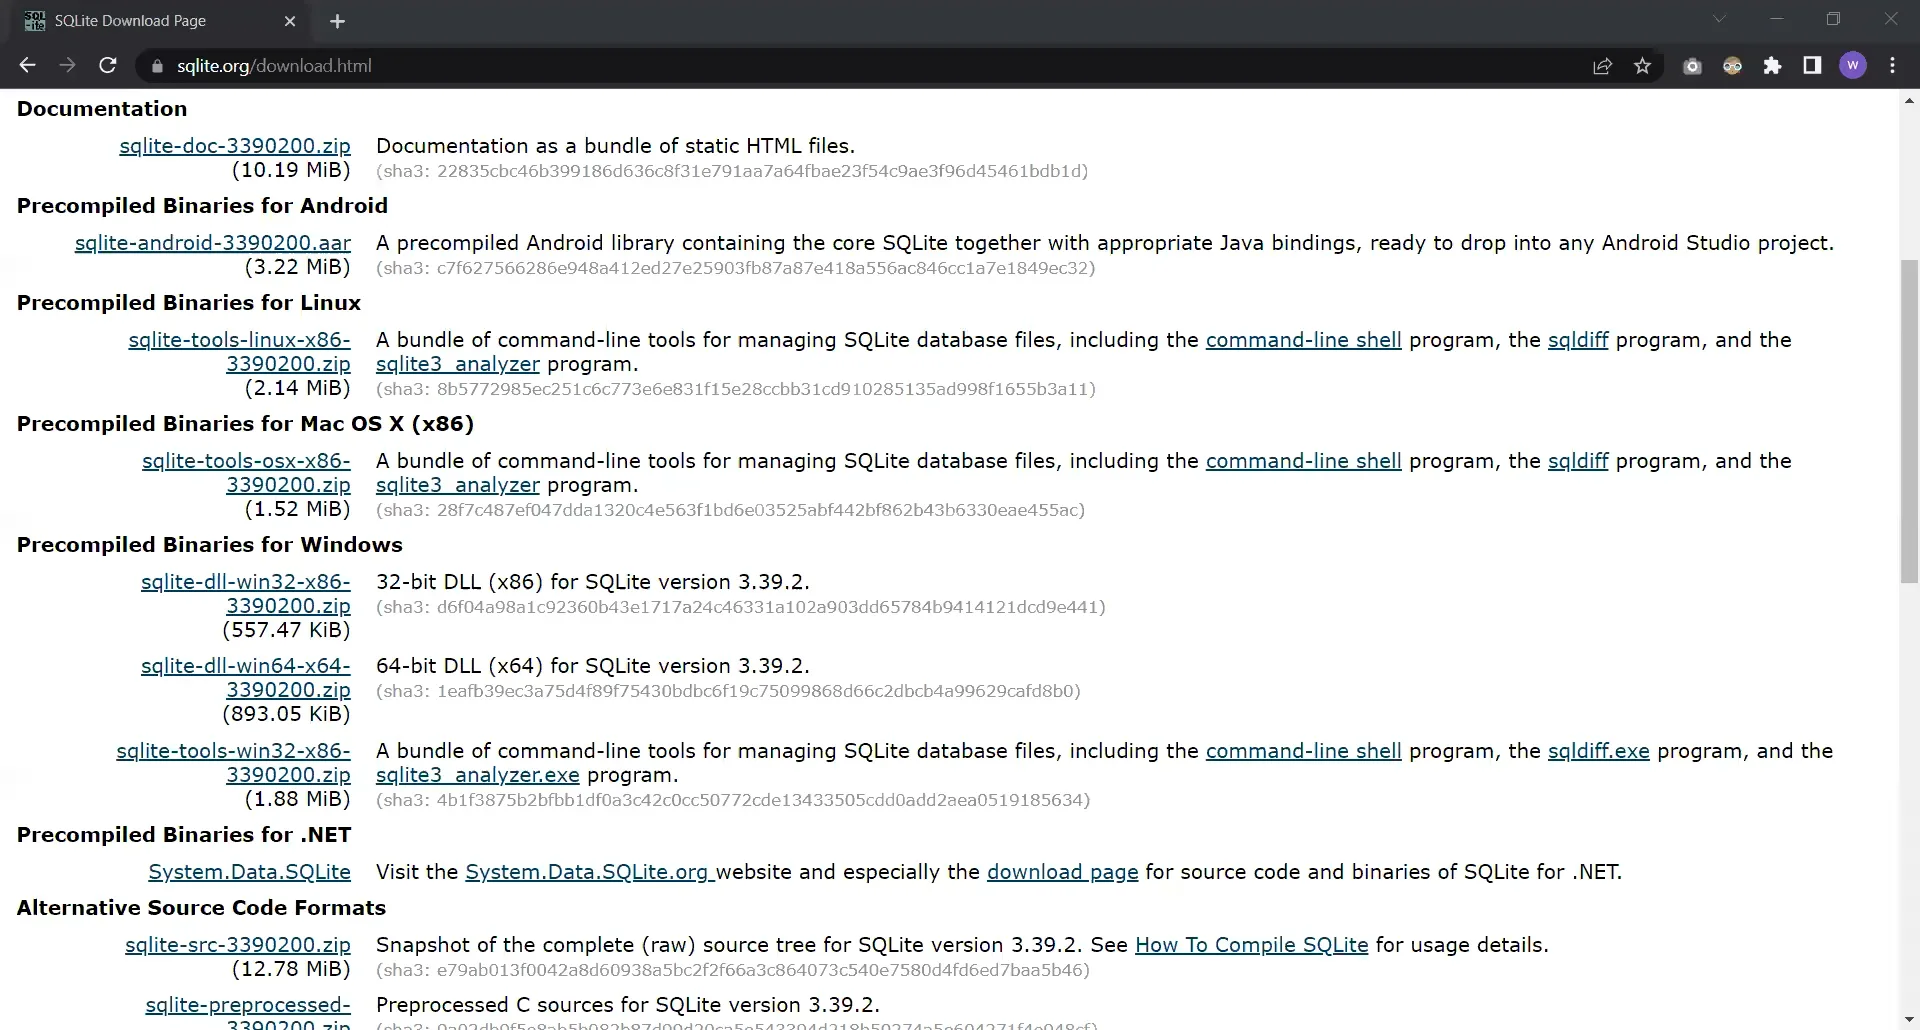Open the browser side panel icon
Viewport: 1920px width, 1030px height.
(x=1812, y=65)
